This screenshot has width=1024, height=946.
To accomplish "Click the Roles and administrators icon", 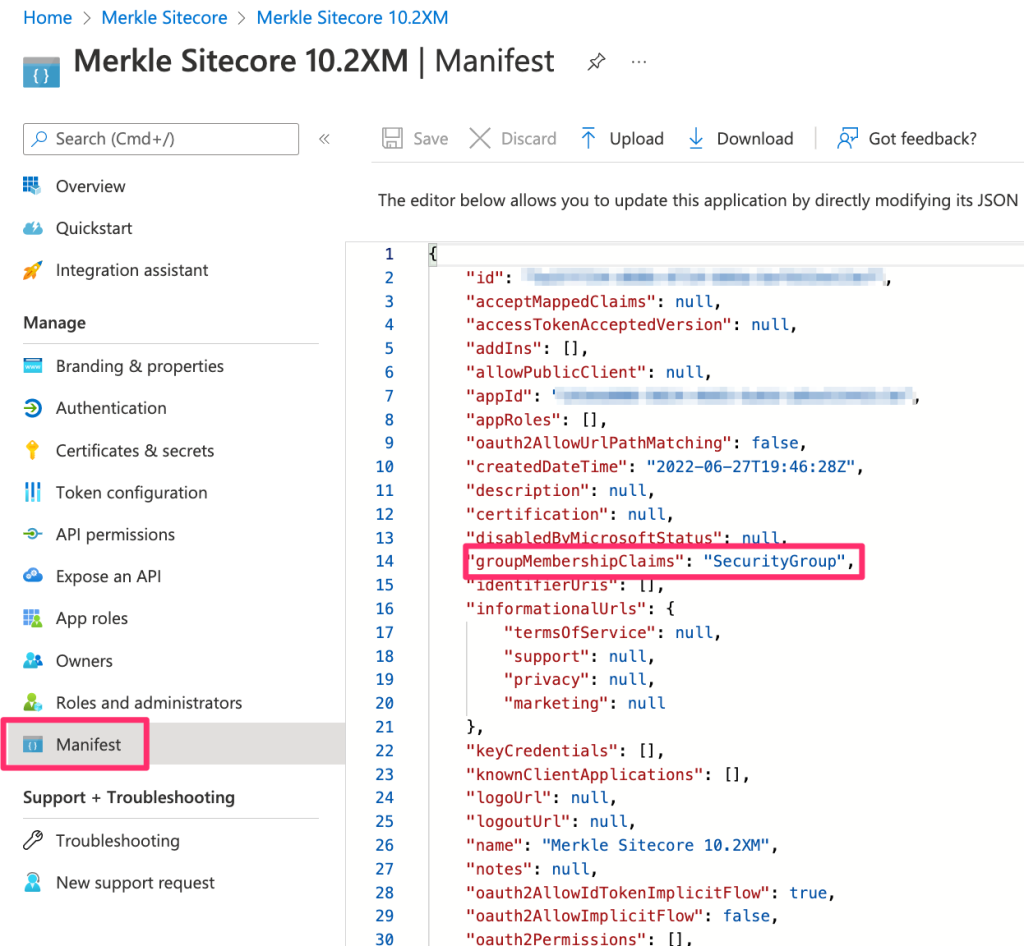I will [x=33, y=702].
